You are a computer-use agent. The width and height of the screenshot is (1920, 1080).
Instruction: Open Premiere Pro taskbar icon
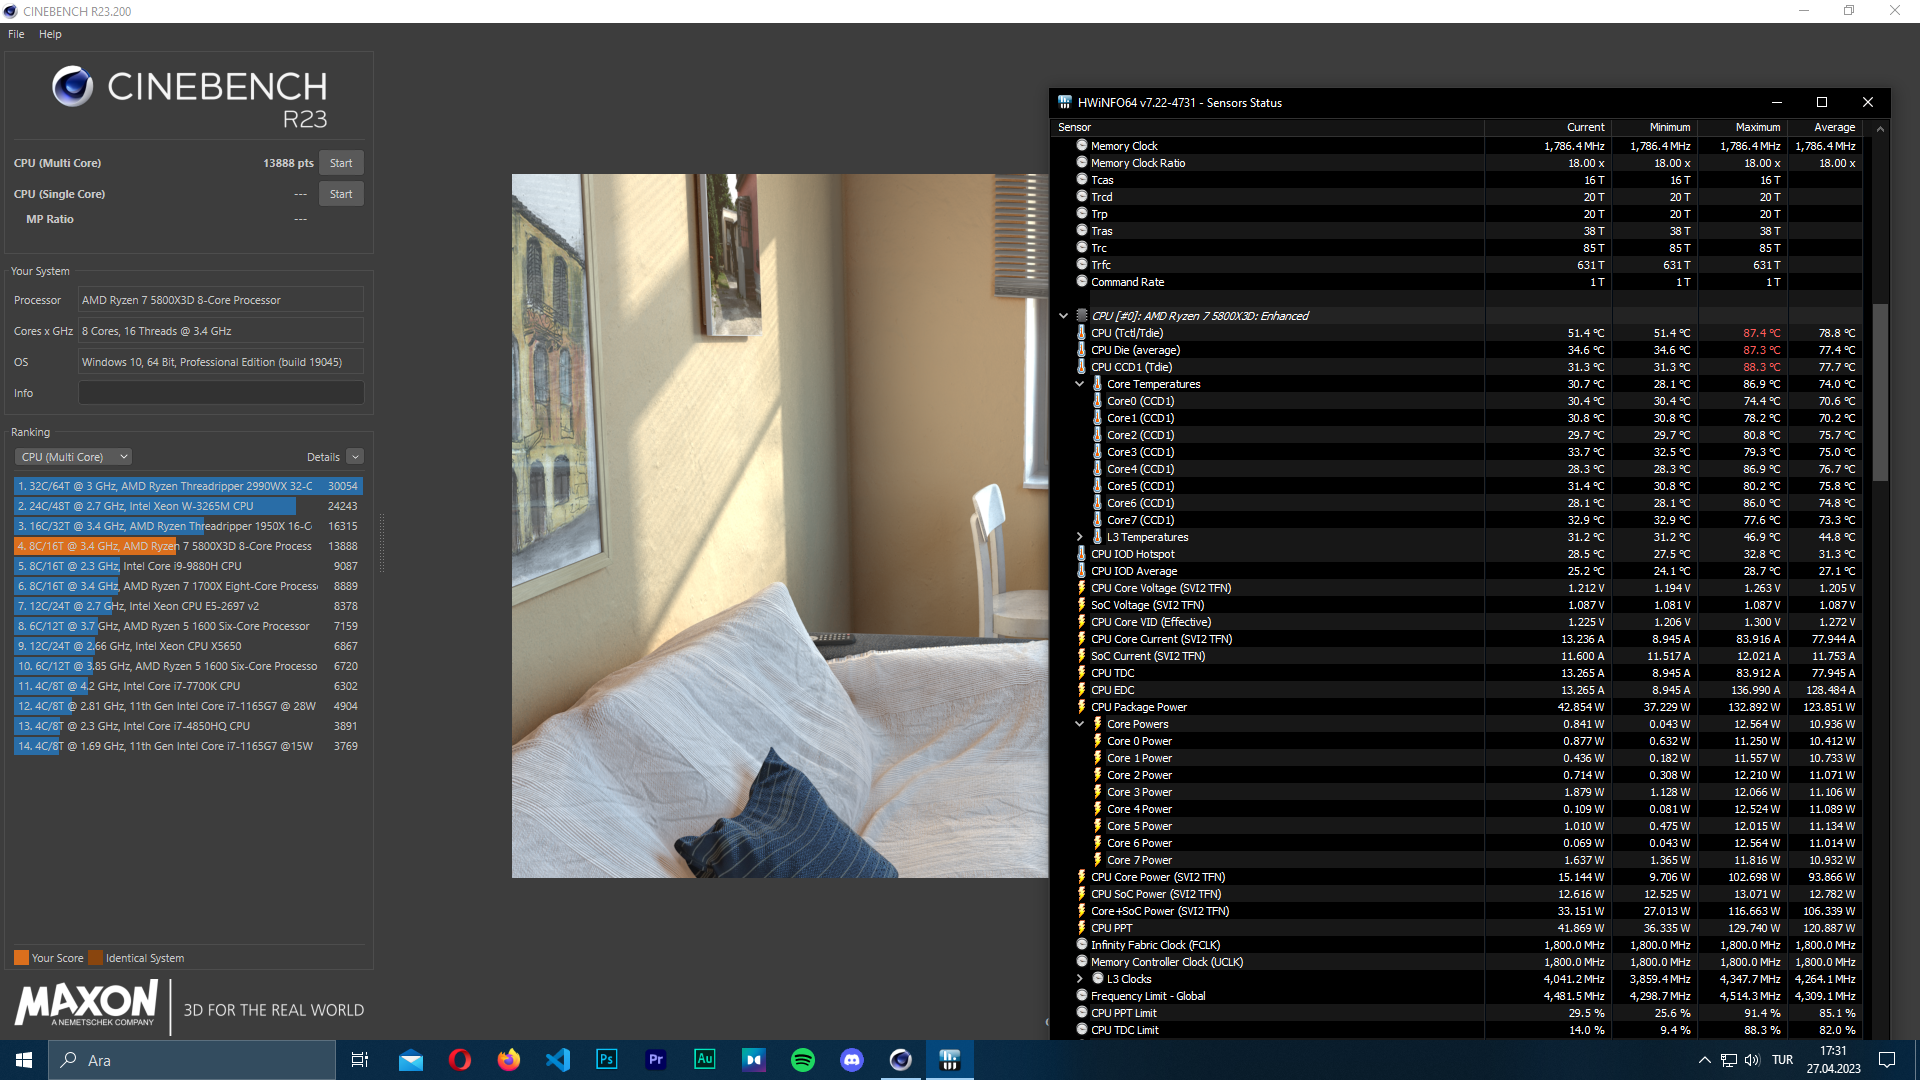[655, 1060]
